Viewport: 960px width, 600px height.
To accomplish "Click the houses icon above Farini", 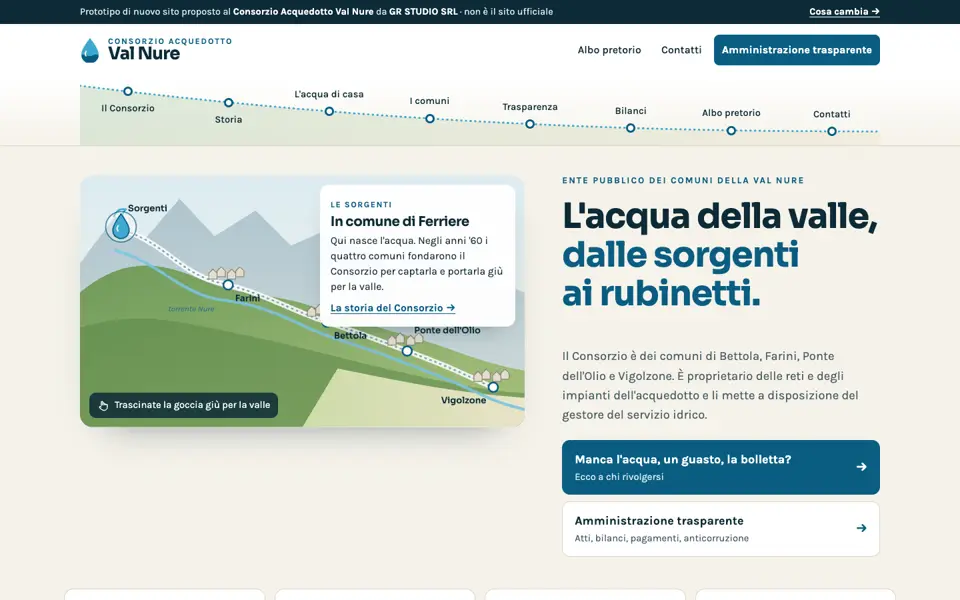I will click(x=226, y=272).
